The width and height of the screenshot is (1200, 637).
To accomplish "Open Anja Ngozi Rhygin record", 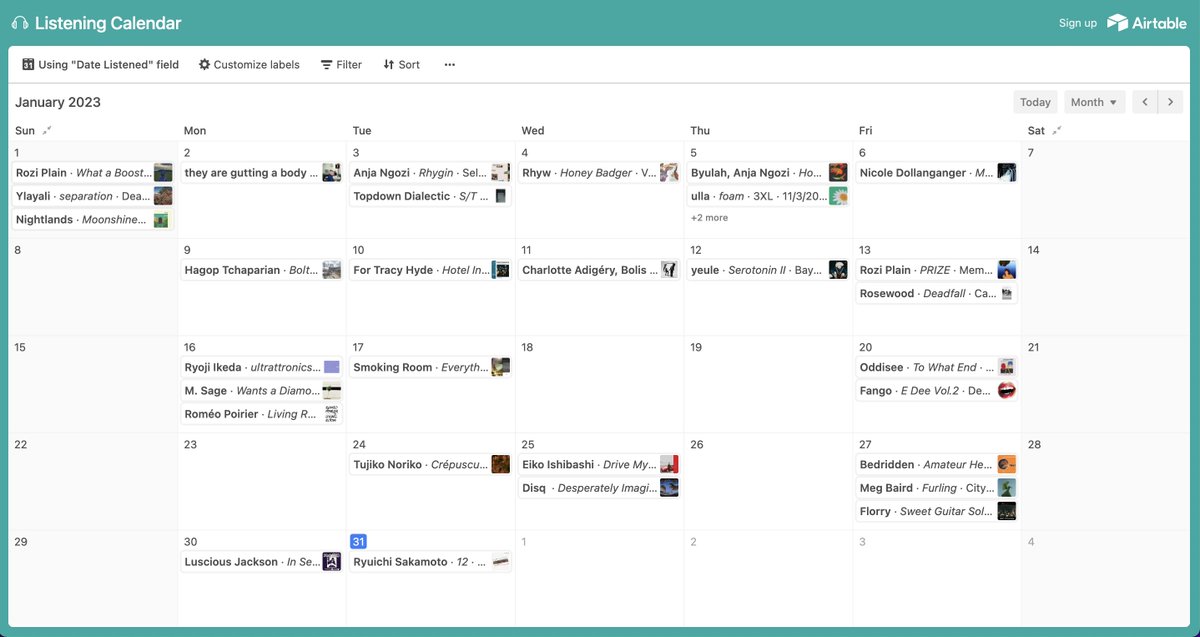I will click(x=431, y=173).
